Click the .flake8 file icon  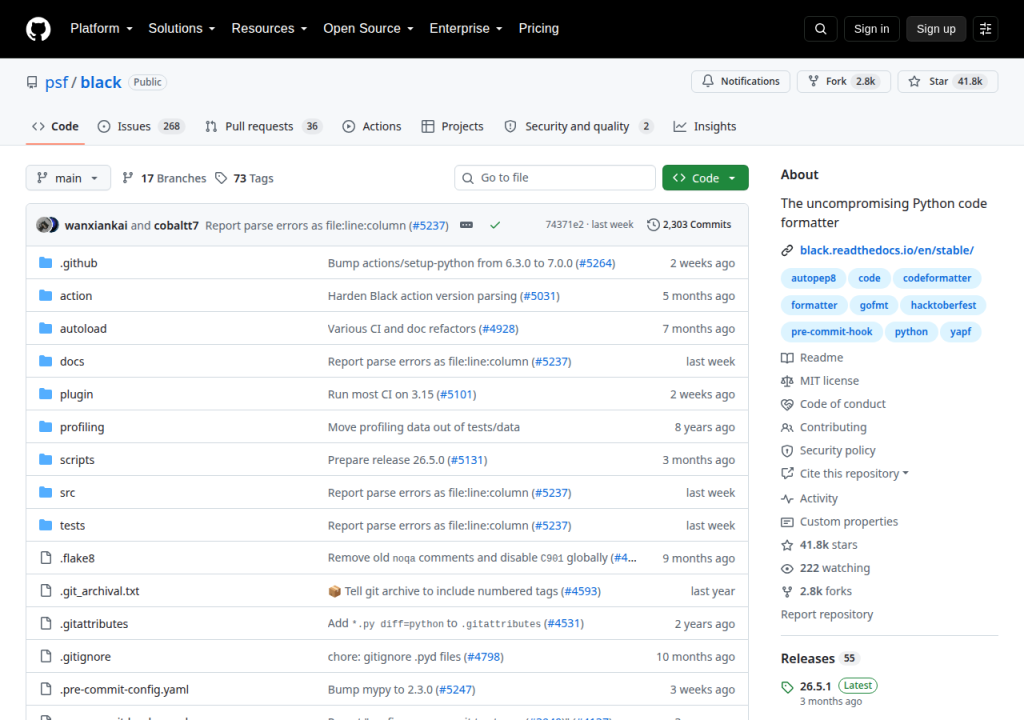(46, 558)
